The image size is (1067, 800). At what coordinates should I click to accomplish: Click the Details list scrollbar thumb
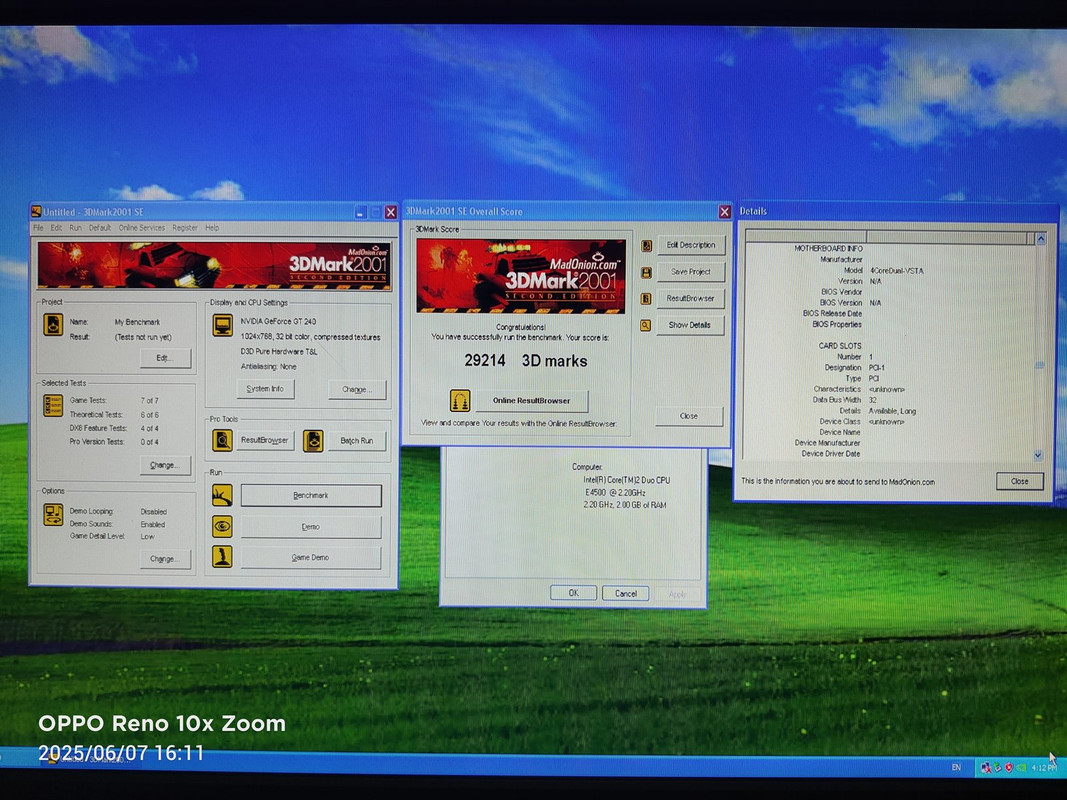(1040, 365)
